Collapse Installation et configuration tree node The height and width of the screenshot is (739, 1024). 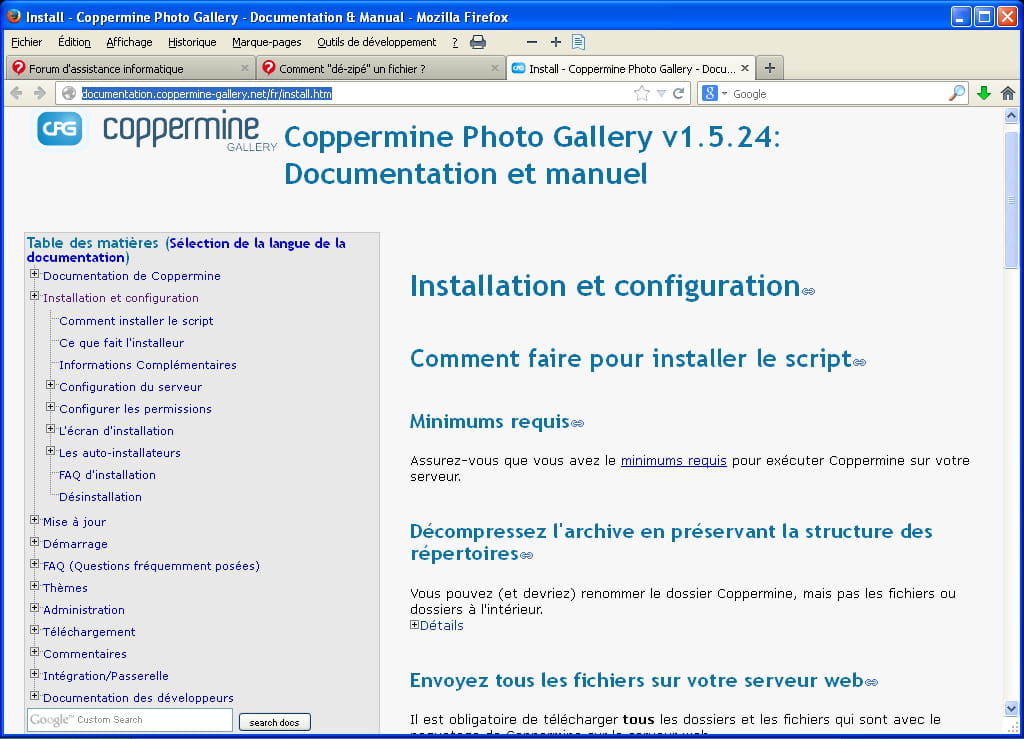pos(35,296)
